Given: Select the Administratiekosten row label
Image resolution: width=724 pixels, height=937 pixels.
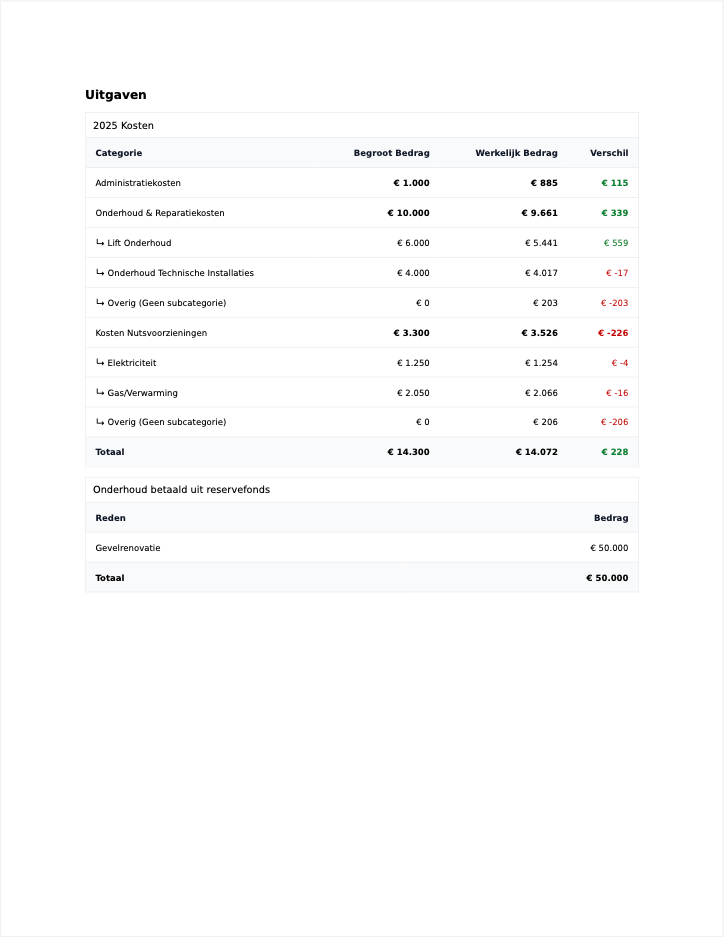Looking at the screenshot, I should point(138,183).
